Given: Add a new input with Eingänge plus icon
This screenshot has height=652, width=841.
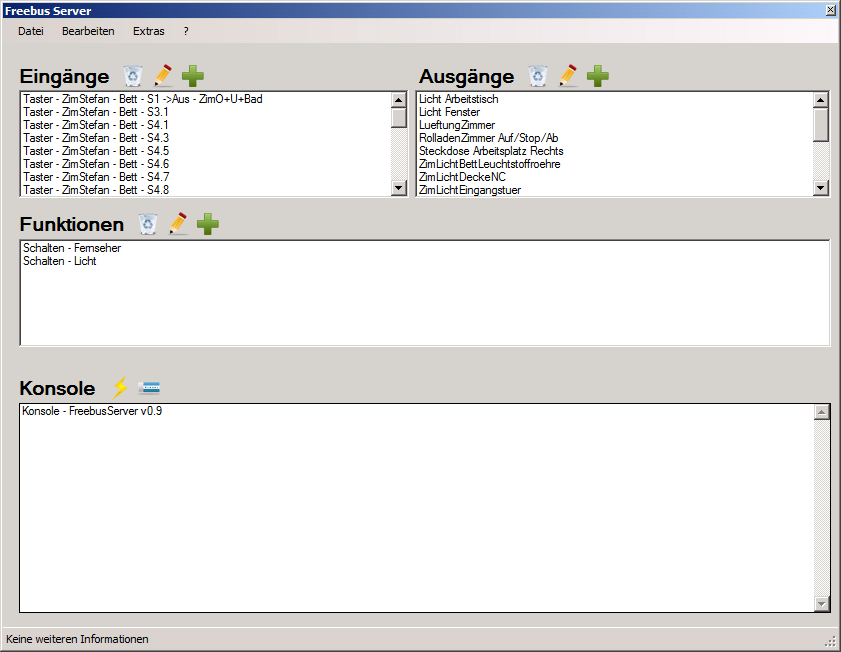Looking at the screenshot, I should pos(193,76).
